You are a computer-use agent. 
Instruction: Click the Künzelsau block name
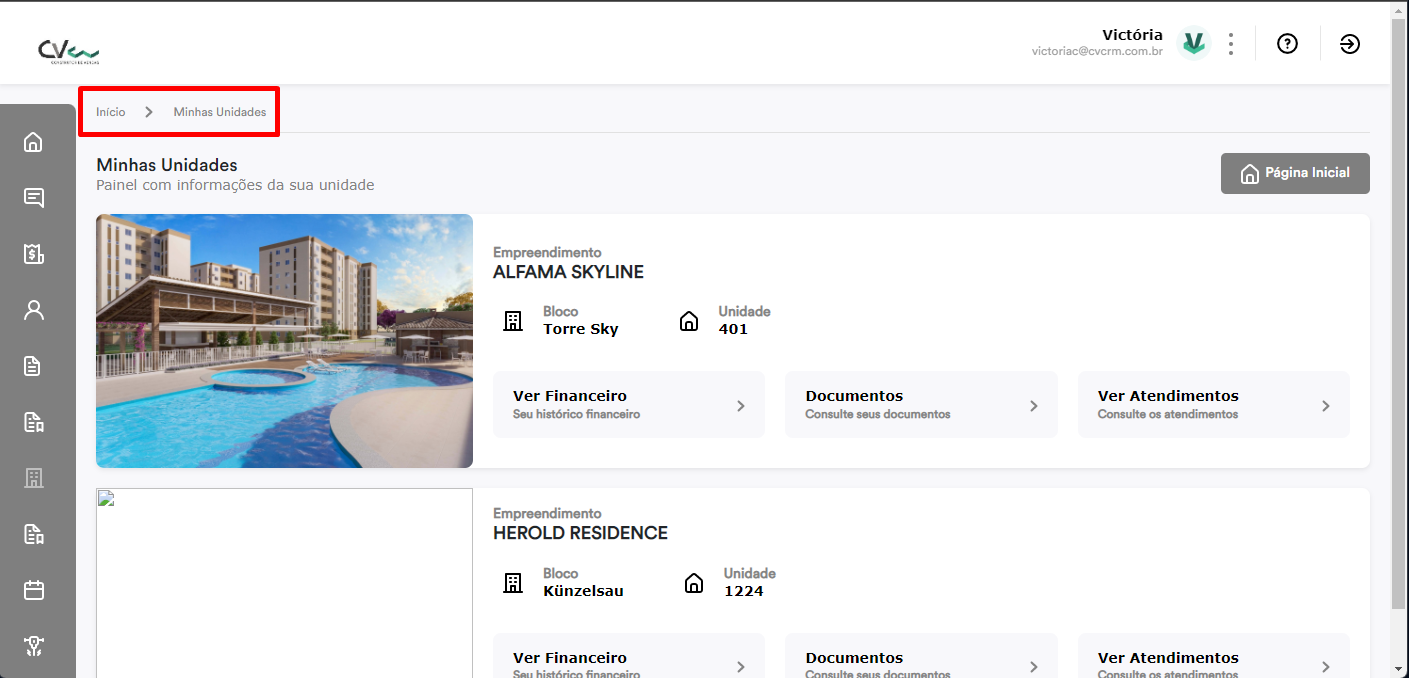click(583, 591)
